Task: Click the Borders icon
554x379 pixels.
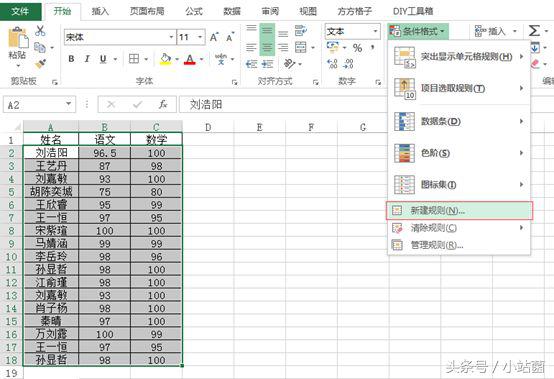Action: click(134, 59)
